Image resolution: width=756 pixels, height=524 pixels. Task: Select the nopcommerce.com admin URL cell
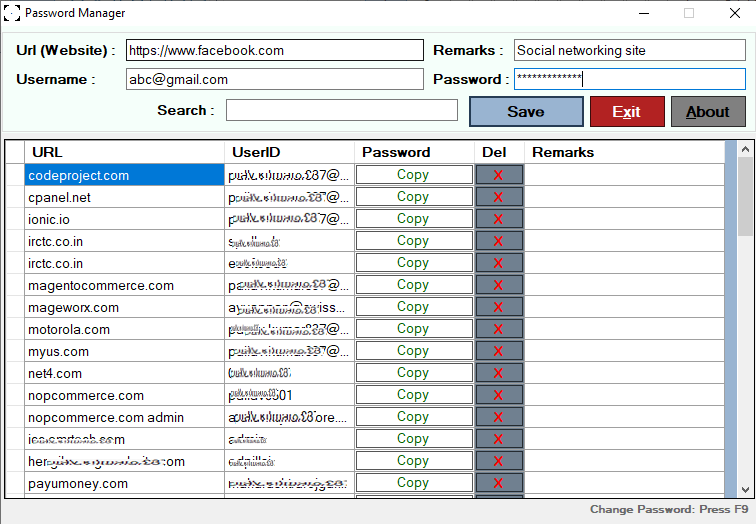[124, 417]
